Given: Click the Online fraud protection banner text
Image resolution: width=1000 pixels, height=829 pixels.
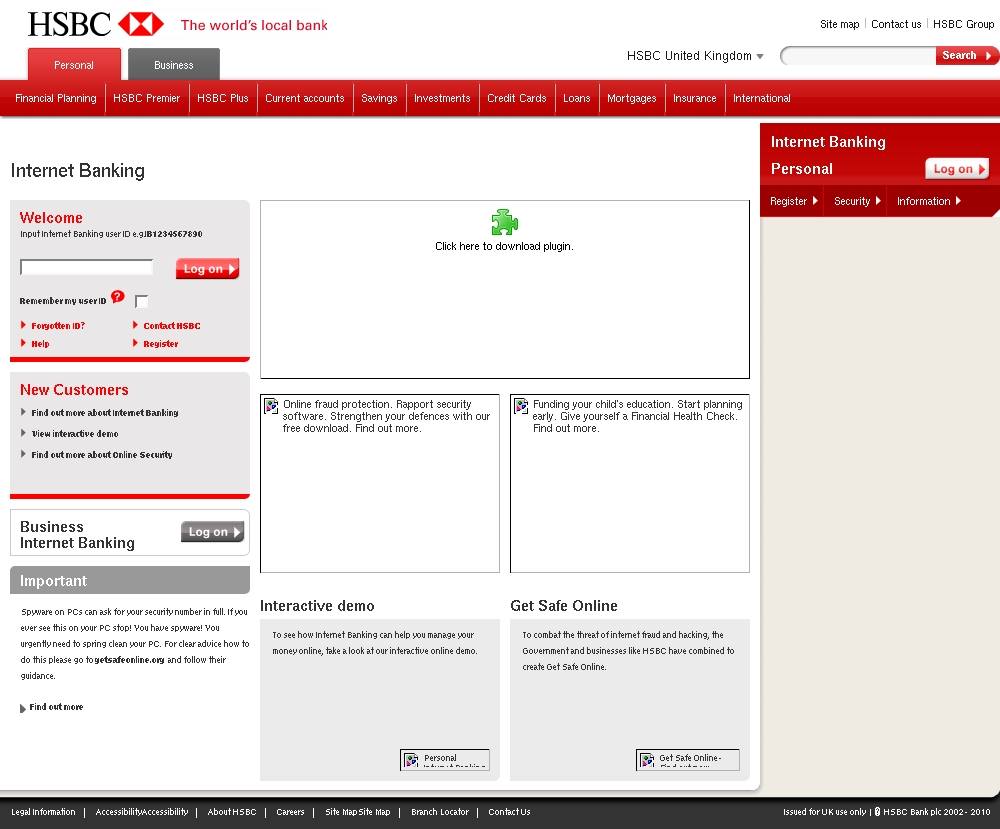Looking at the screenshot, I should point(386,416).
